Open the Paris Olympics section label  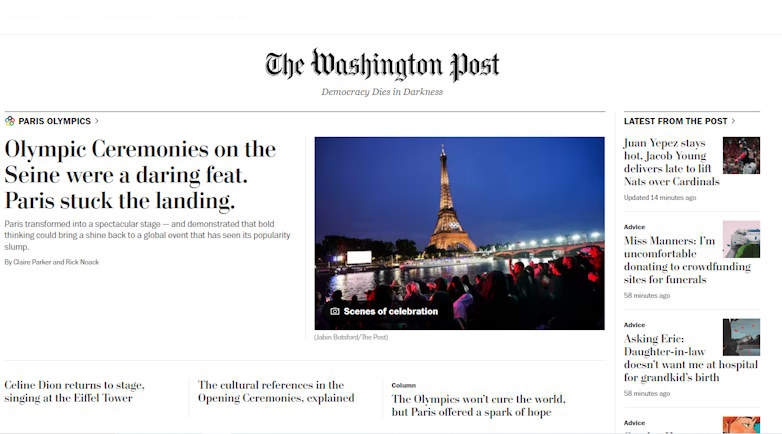[55, 121]
